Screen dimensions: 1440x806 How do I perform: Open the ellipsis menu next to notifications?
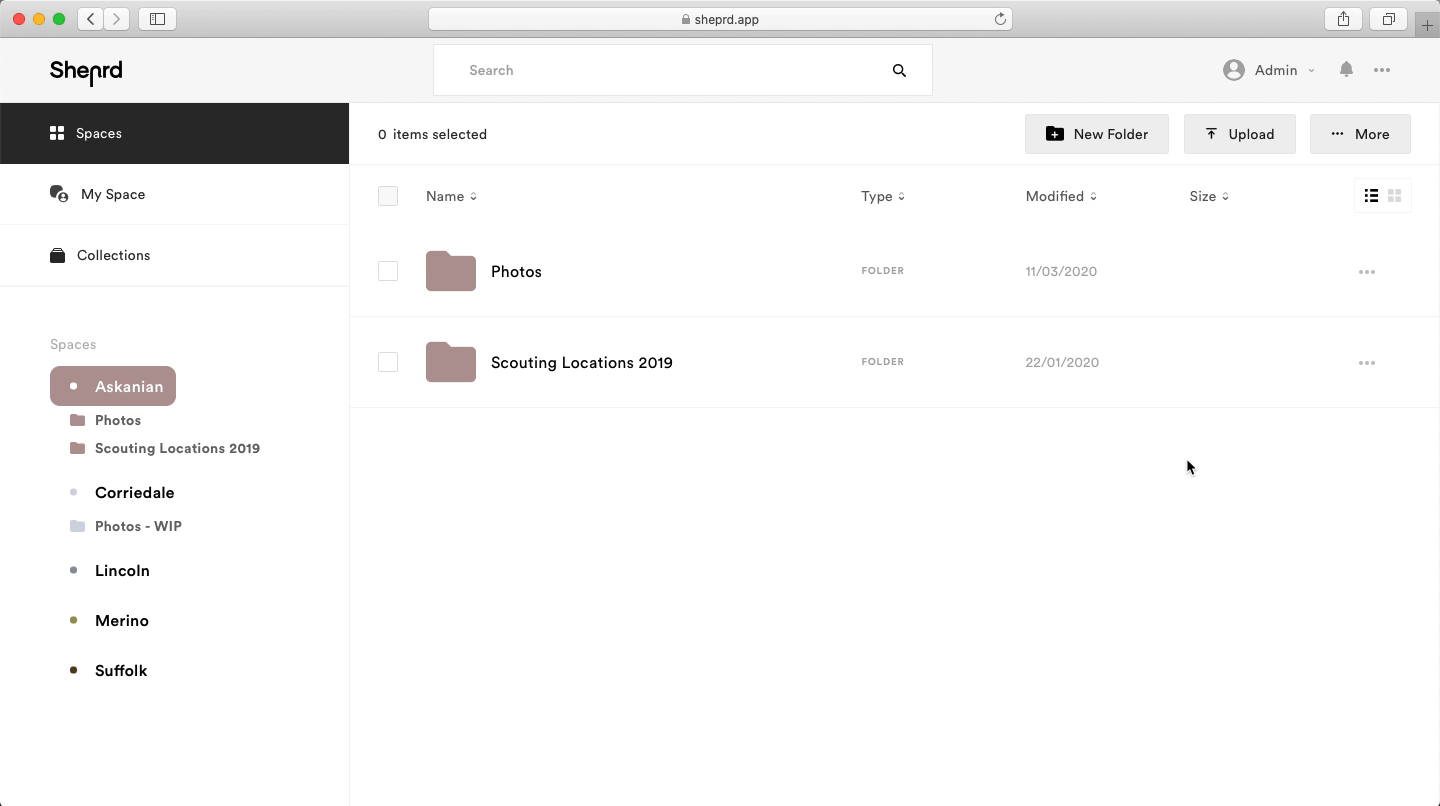click(1384, 70)
